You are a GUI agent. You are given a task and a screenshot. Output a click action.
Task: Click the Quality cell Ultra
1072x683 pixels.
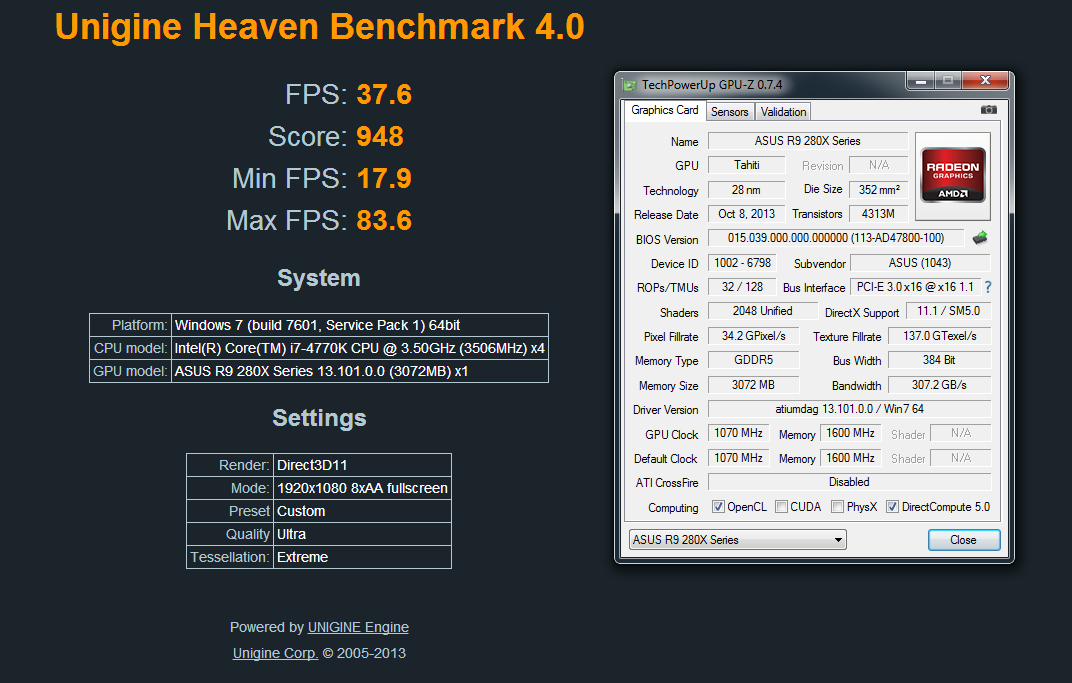point(362,534)
